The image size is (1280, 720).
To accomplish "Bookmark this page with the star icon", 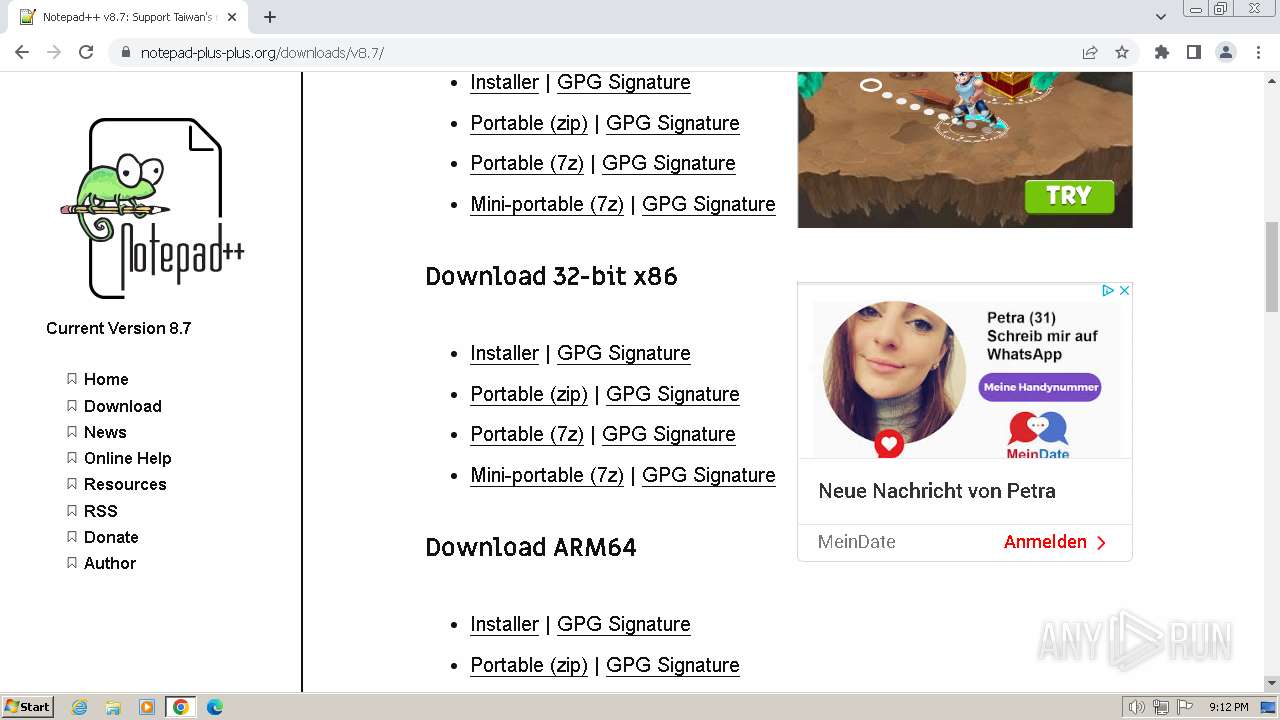I will tap(1122, 52).
